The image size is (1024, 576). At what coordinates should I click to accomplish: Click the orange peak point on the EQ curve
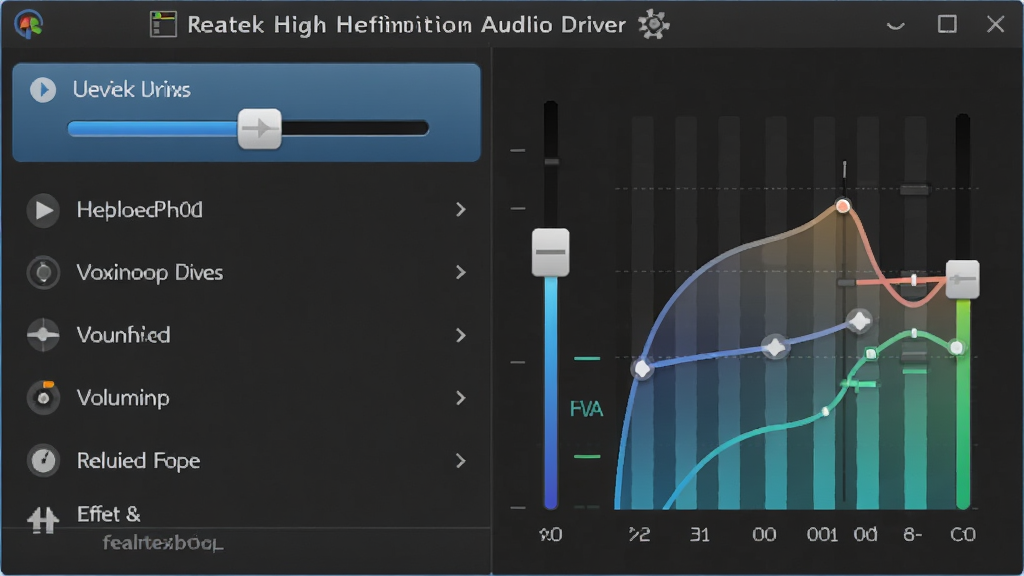843,206
